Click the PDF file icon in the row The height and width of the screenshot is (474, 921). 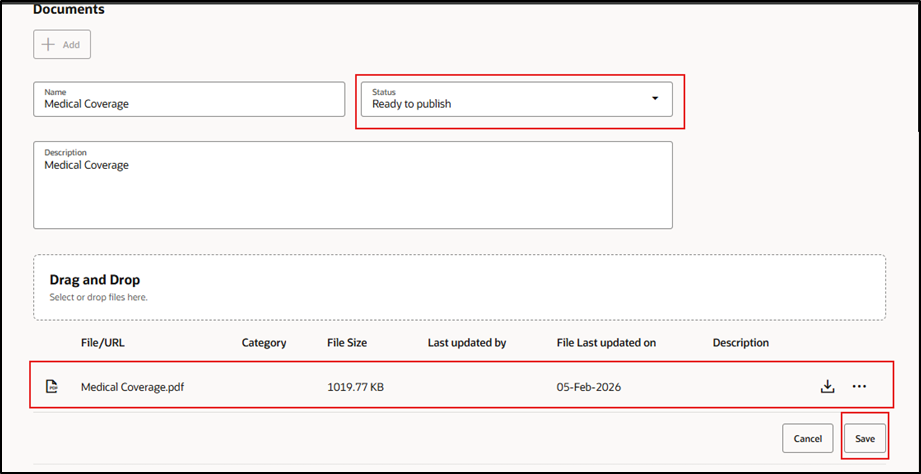point(52,386)
